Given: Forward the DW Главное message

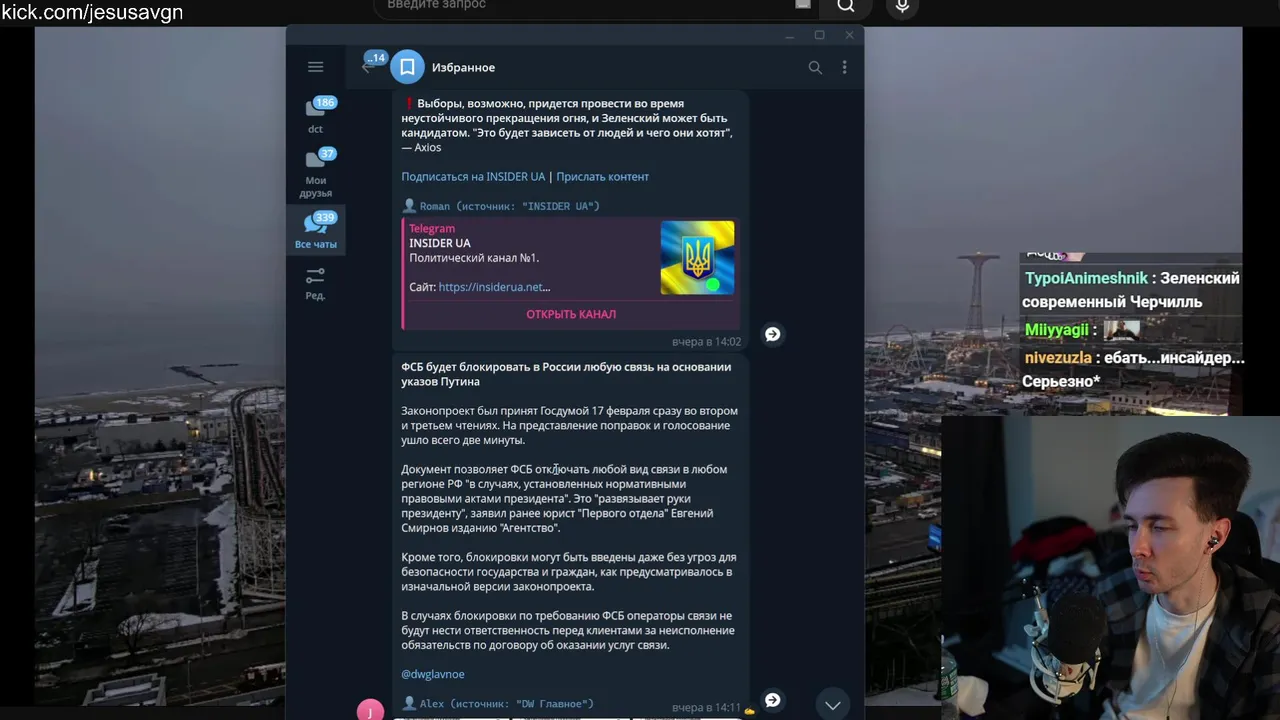Looking at the screenshot, I should pyautogui.click(x=772, y=700).
